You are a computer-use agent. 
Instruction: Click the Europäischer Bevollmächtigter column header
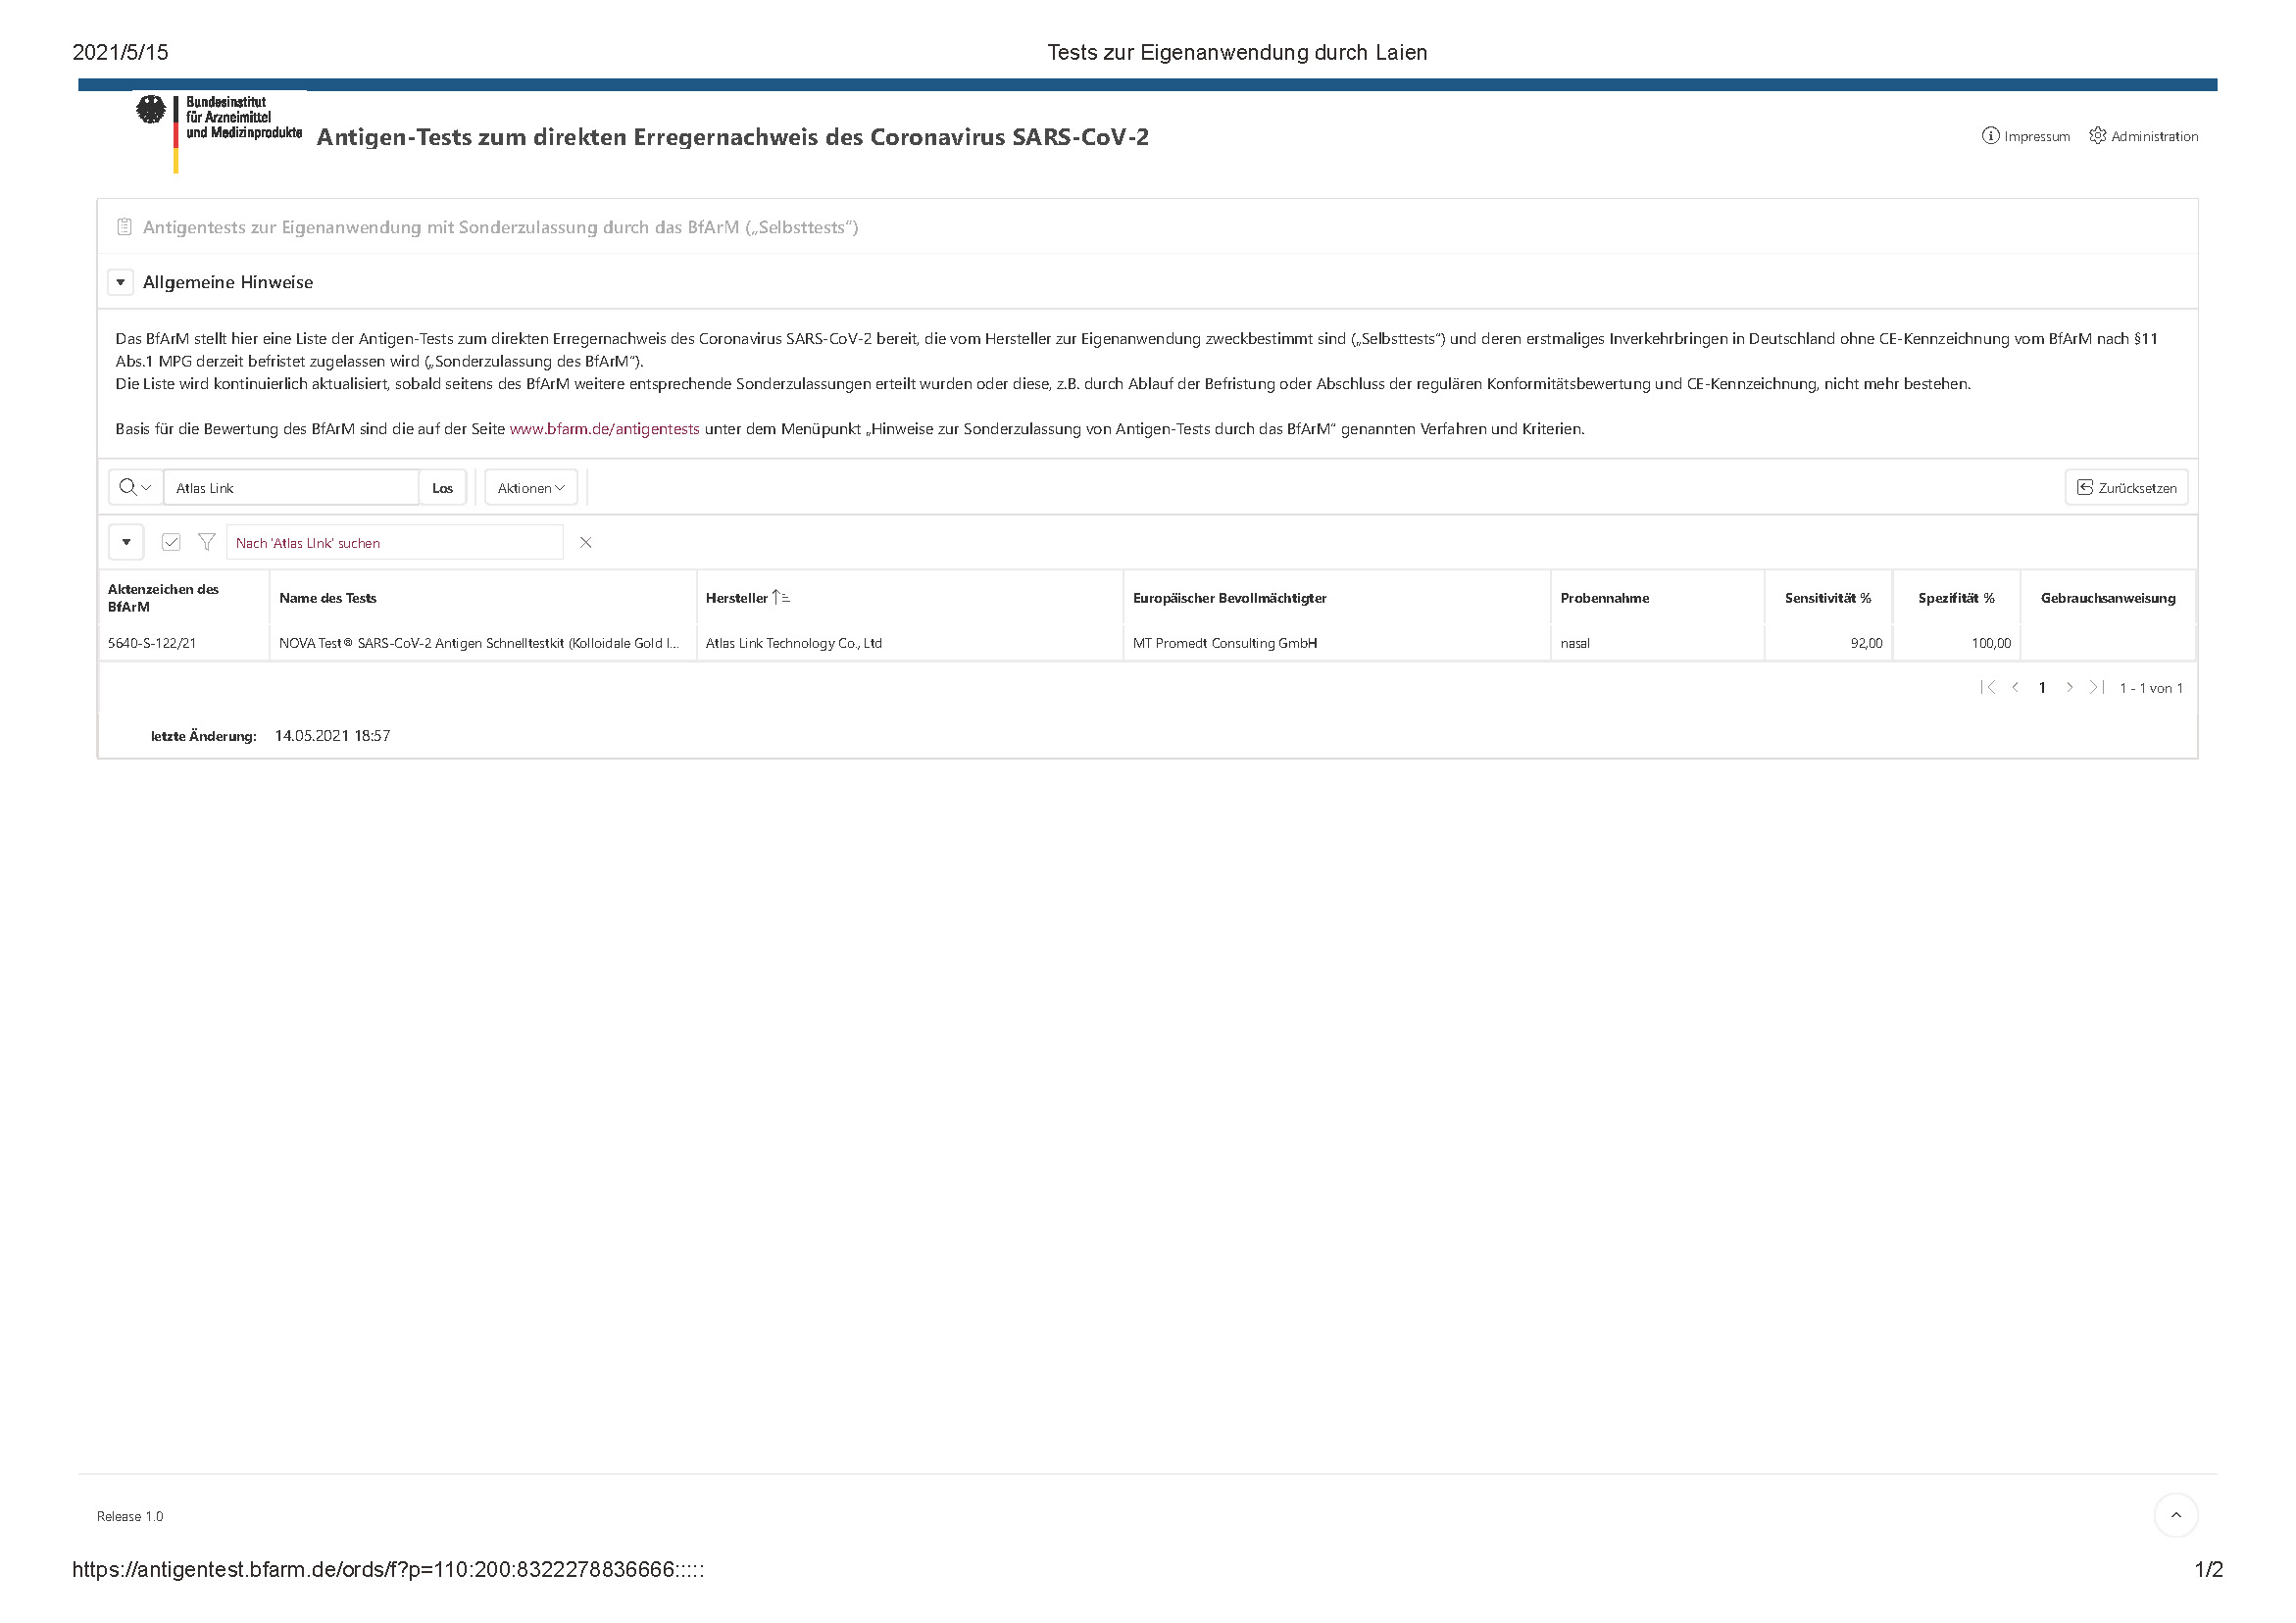[1230, 598]
